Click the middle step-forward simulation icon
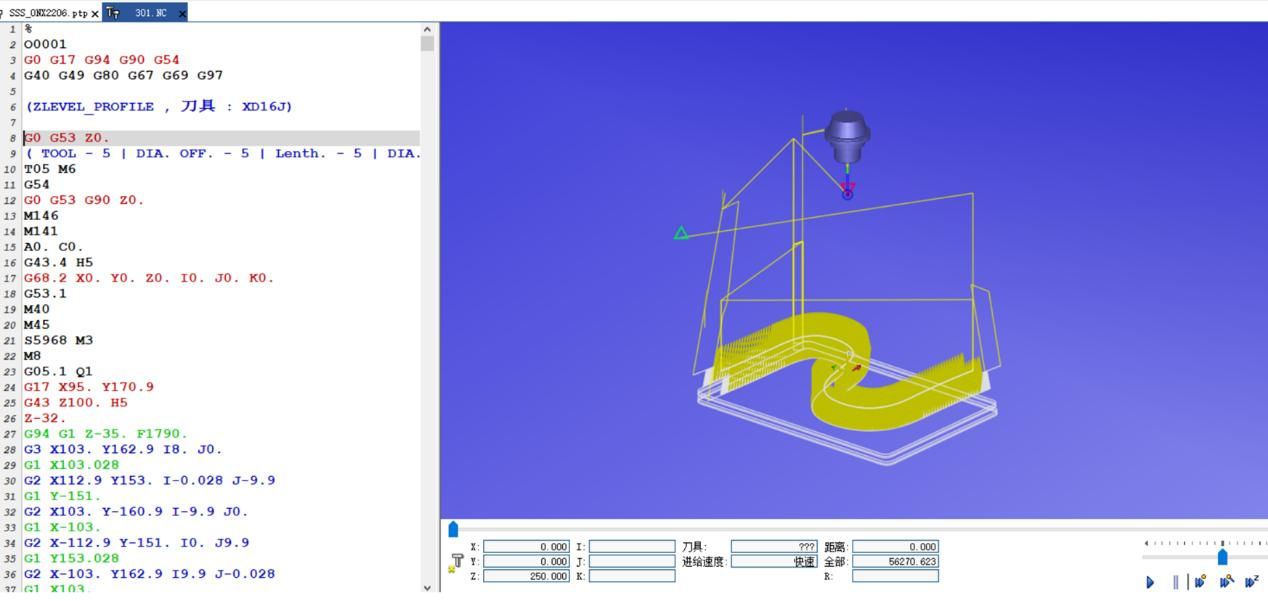Screen dimensions: 1268x601 (1225, 582)
